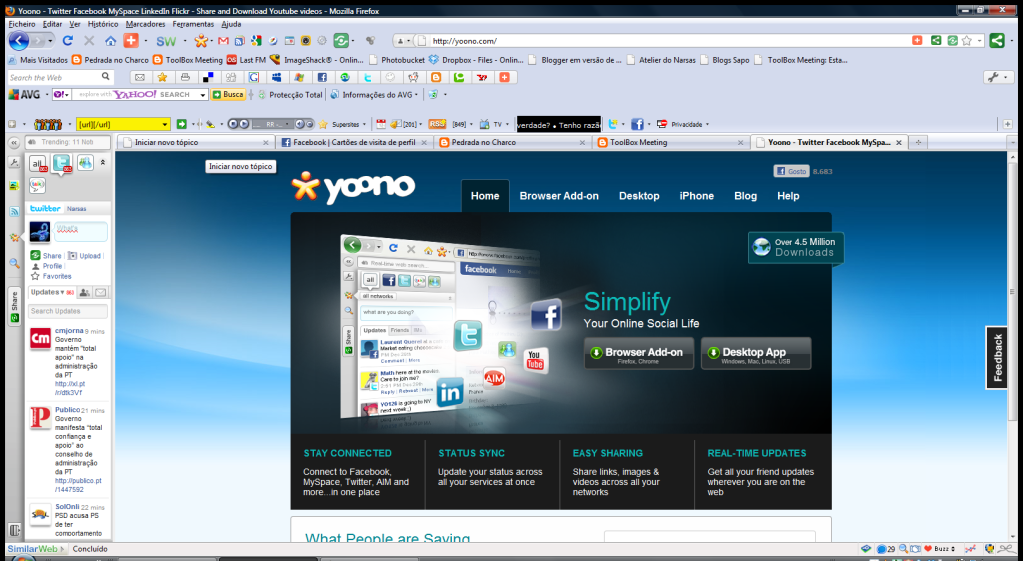Reload the page with the refresh icon

click(68, 41)
